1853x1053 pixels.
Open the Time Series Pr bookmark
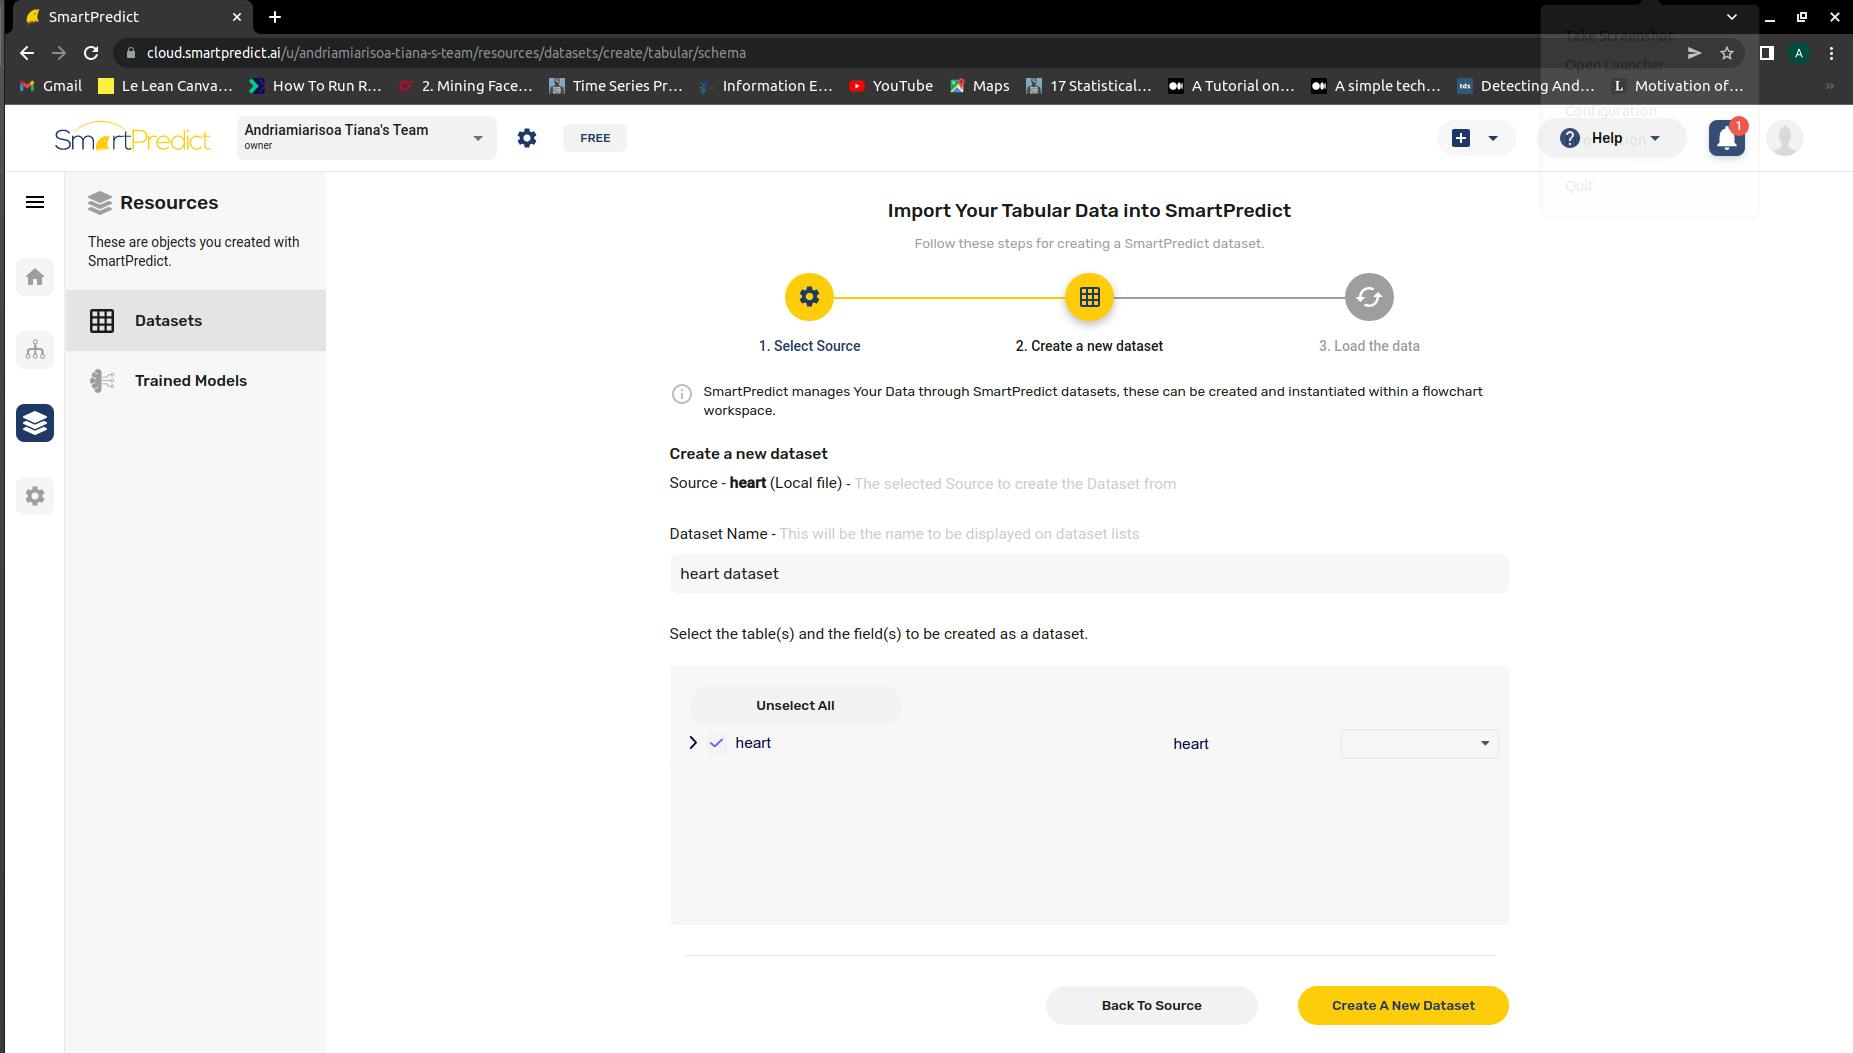tap(616, 86)
